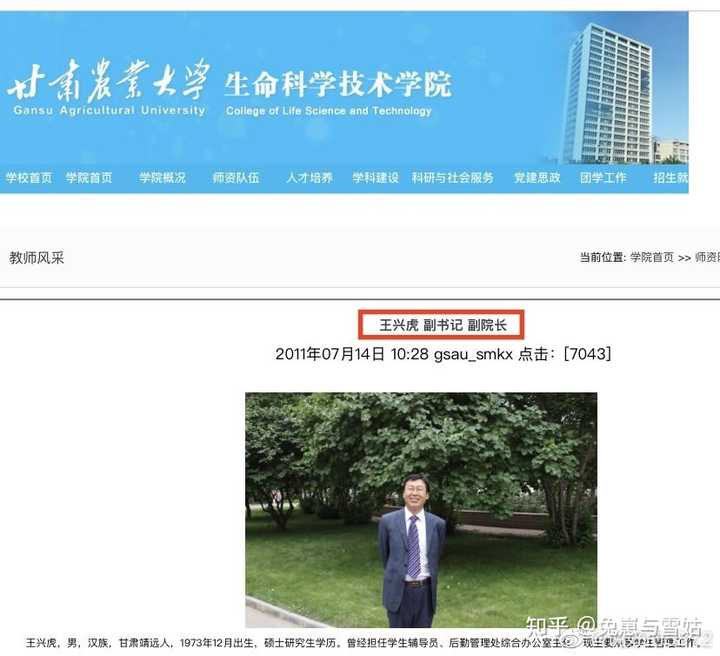This screenshot has height=656, width=720.
Task: Go to 学院首页 in navigation bar
Action: click(x=89, y=178)
